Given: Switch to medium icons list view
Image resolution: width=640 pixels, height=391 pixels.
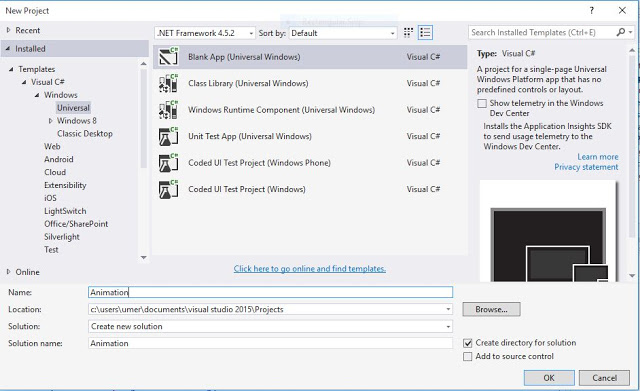Looking at the screenshot, I should [425, 33].
